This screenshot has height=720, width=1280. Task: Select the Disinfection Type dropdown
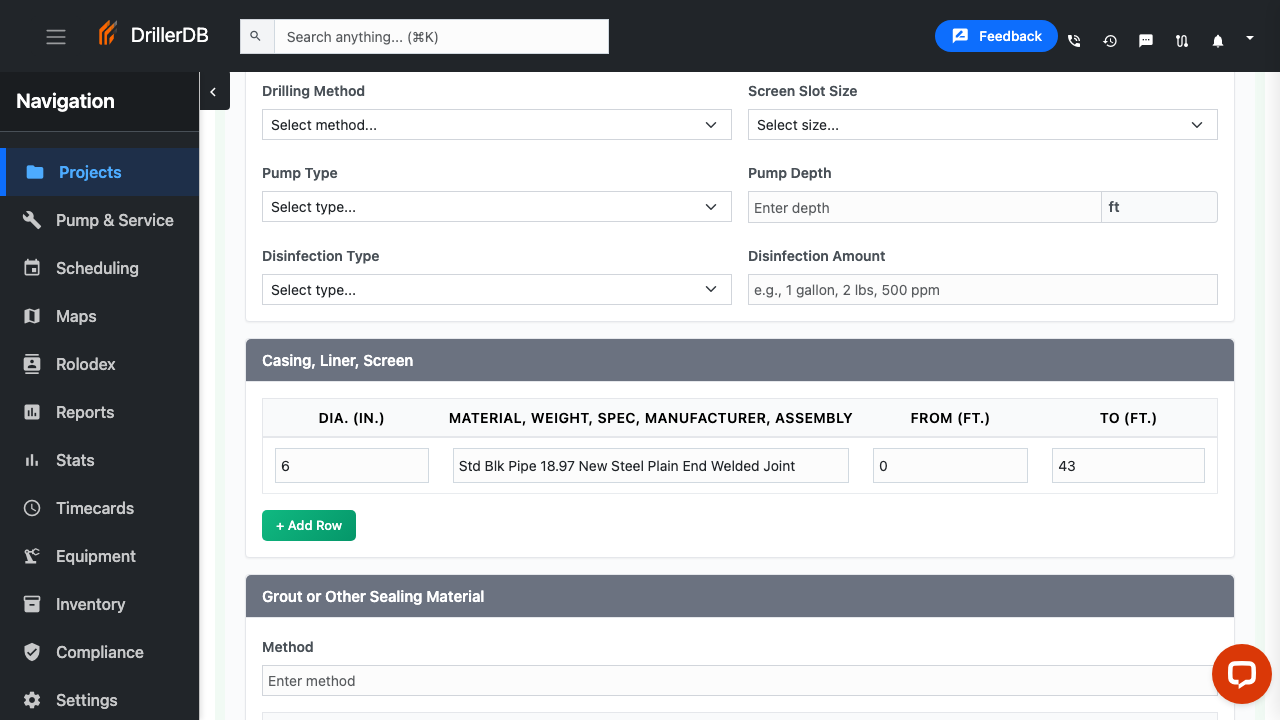[x=496, y=290]
